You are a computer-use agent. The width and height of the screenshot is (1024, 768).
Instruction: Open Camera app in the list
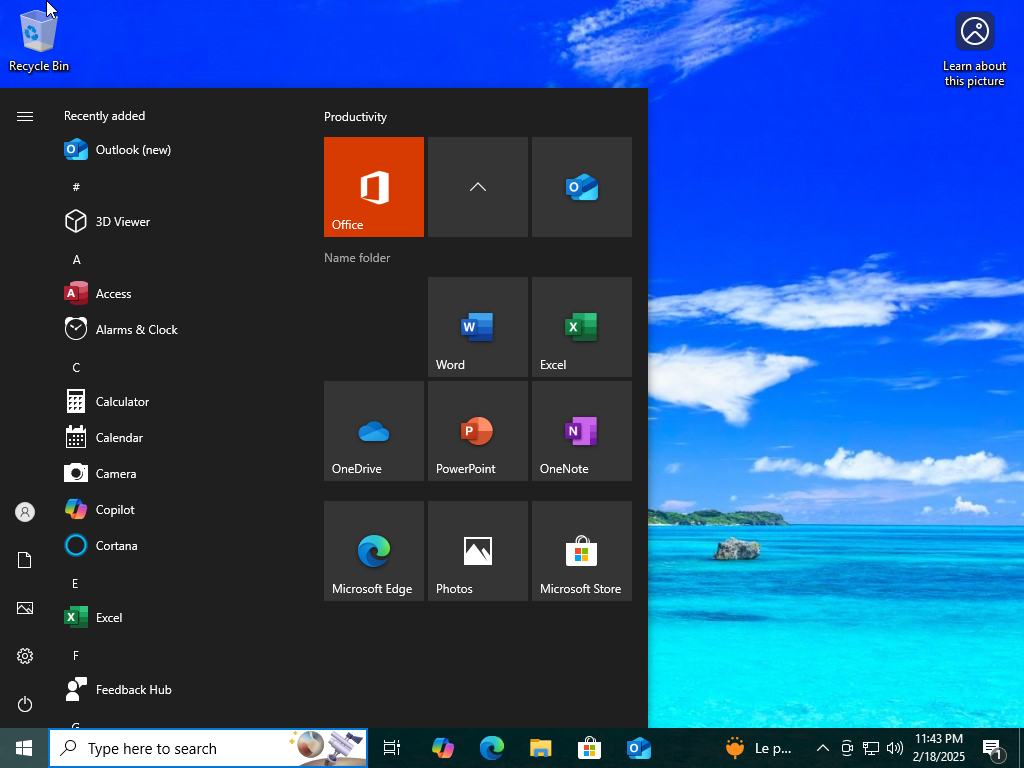[176, 473]
